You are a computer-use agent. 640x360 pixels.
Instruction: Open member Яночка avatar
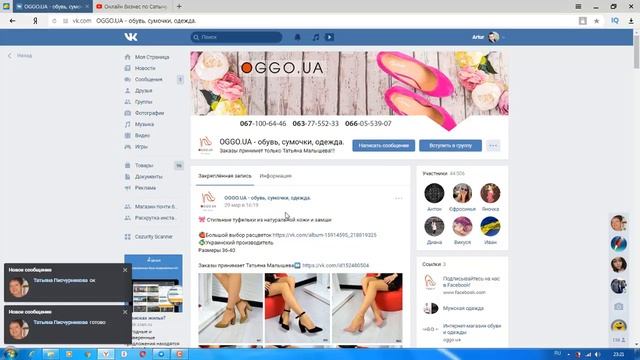490,193
